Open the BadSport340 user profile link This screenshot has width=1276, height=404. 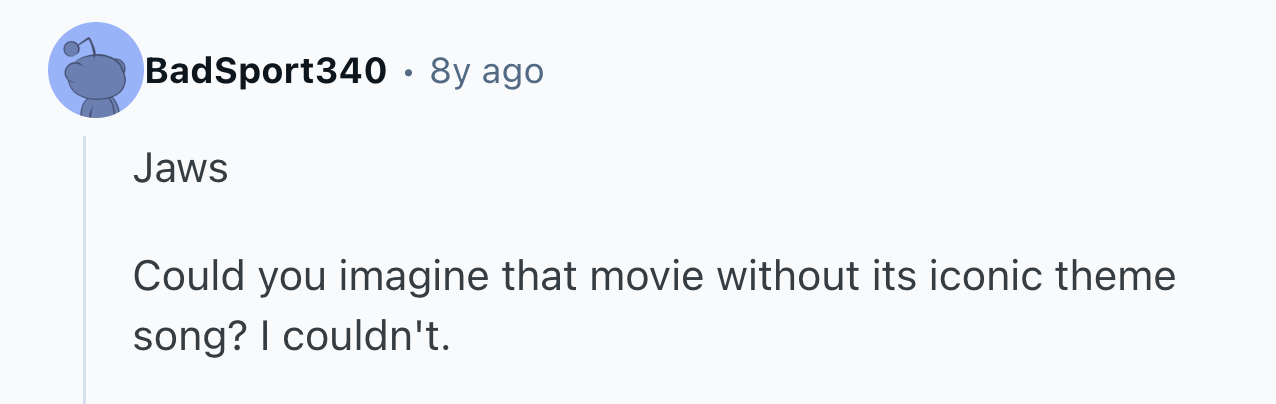(265, 71)
